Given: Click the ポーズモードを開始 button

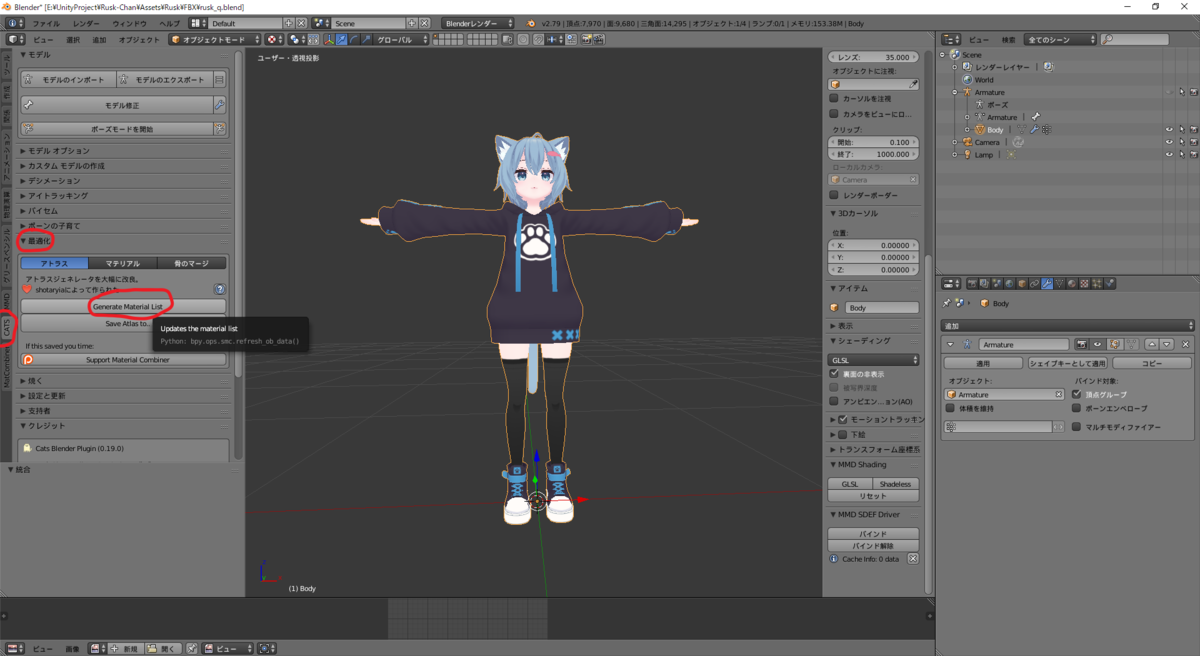Looking at the screenshot, I should point(117,129).
